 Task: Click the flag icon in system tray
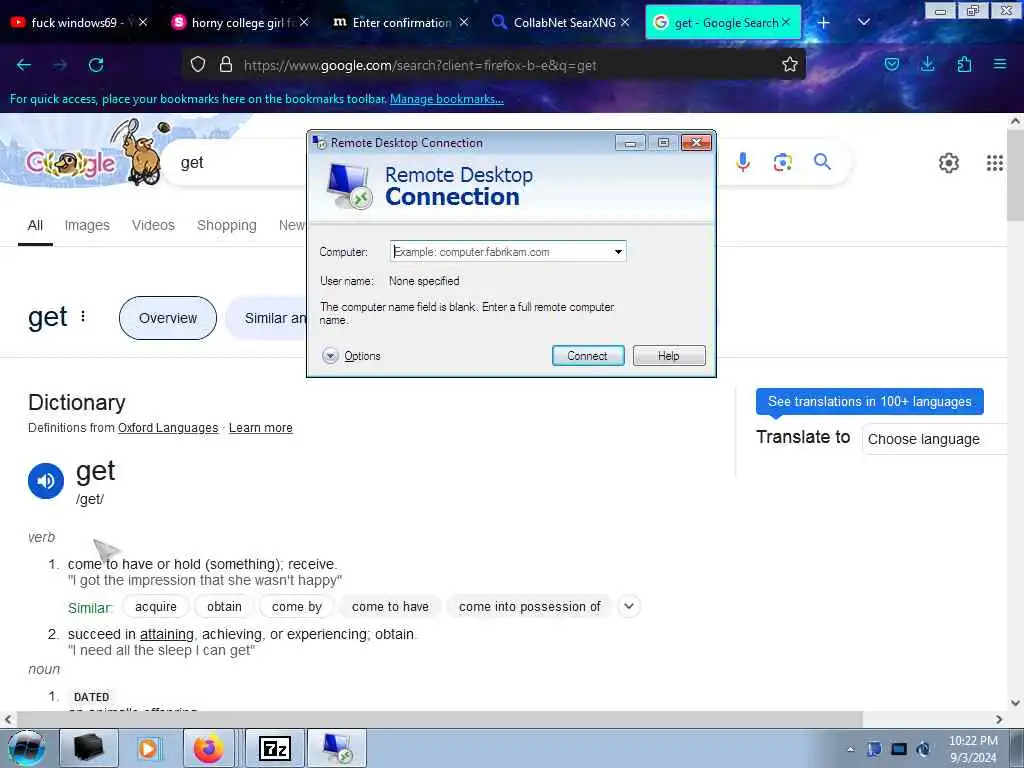click(x=874, y=749)
